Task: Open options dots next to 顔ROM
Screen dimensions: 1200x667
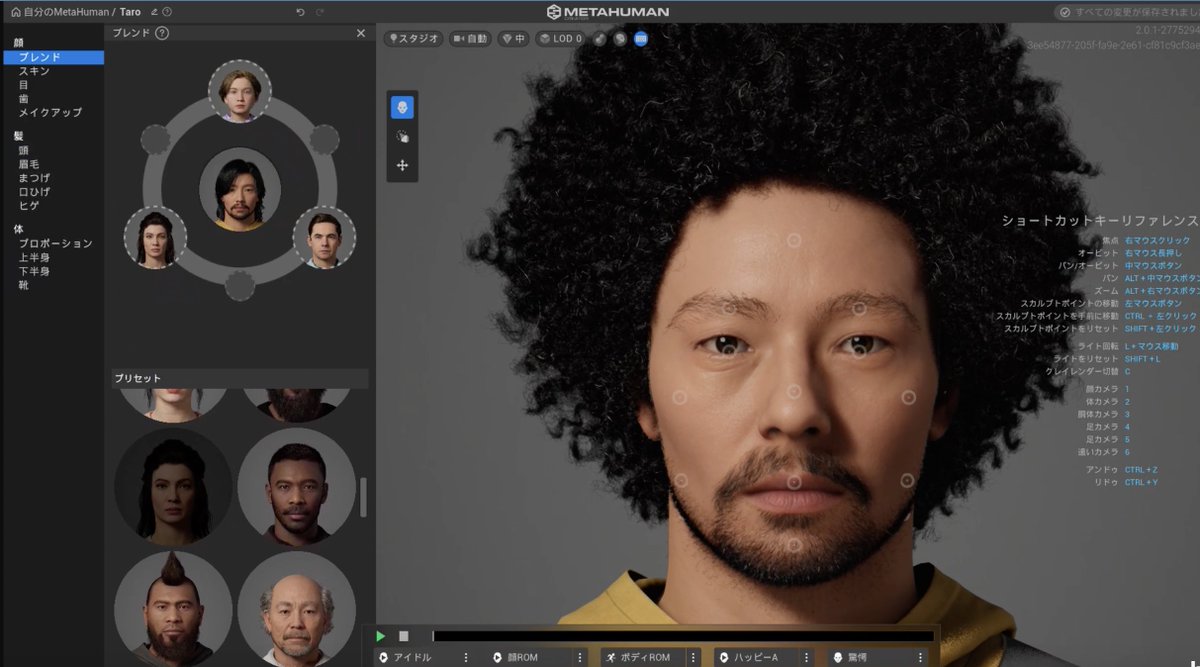Action: click(579, 657)
